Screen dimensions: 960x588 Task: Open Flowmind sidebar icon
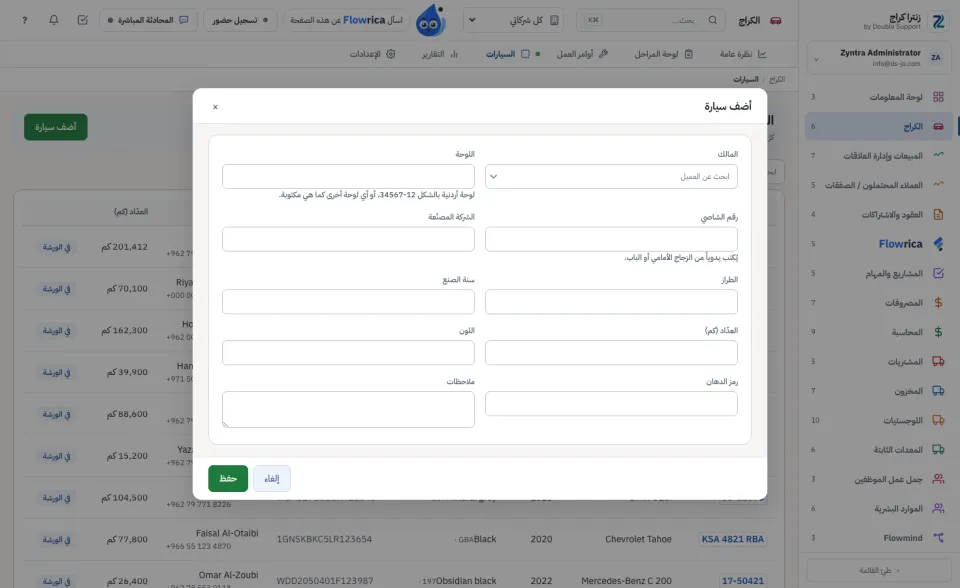(938, 538)
